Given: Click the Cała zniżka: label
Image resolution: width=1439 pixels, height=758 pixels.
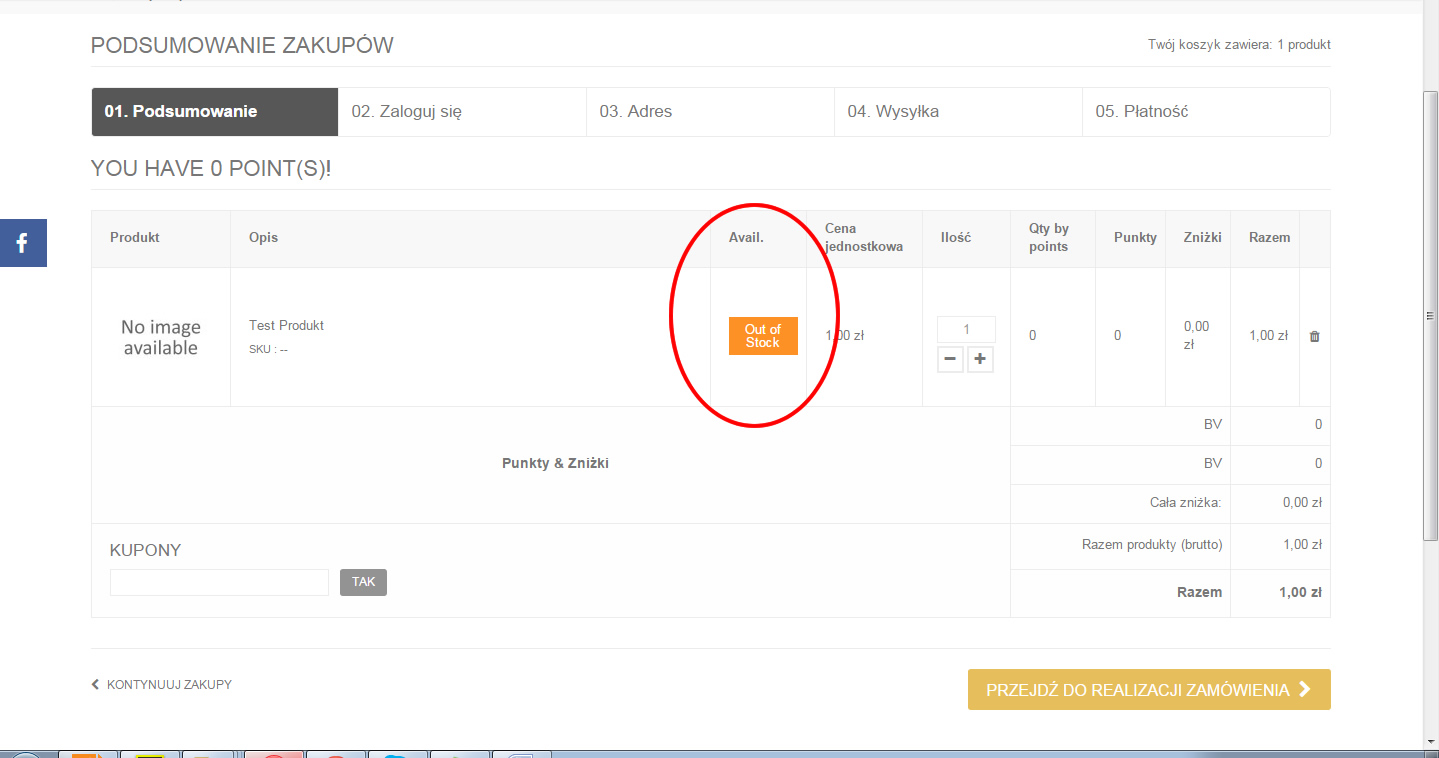Looking at the screenshot, I should point(1186,503).
